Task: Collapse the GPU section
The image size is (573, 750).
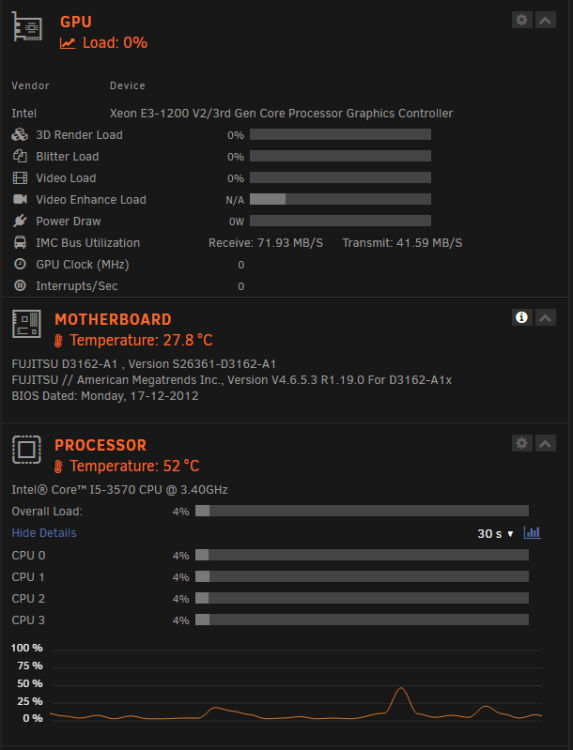Action: tap(545, 20)
